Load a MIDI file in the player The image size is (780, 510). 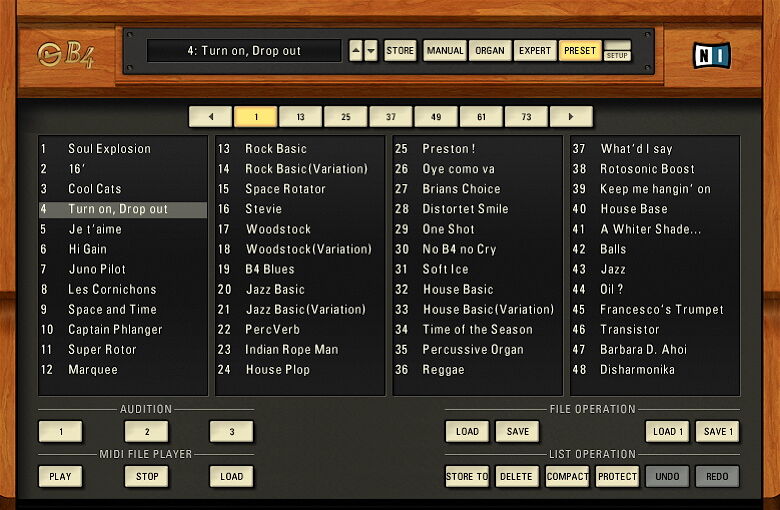pos(232,477)
